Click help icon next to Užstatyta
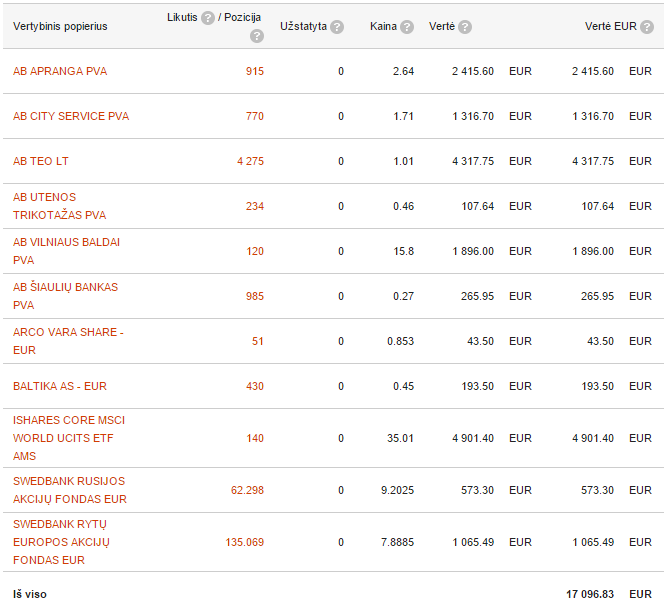This screenshot has height=608, width=664. [337, 27]
